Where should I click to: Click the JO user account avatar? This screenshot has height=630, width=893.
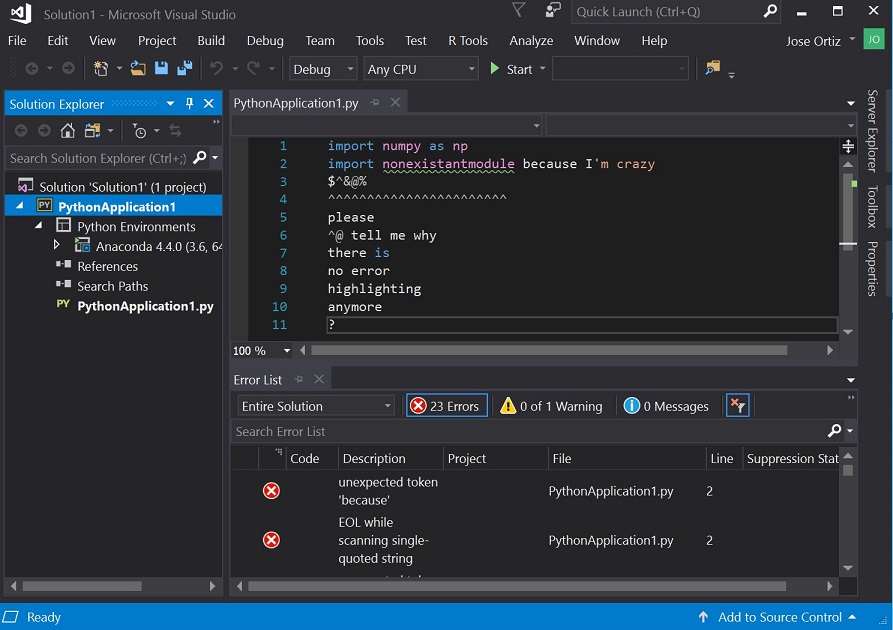click(874, 39)
